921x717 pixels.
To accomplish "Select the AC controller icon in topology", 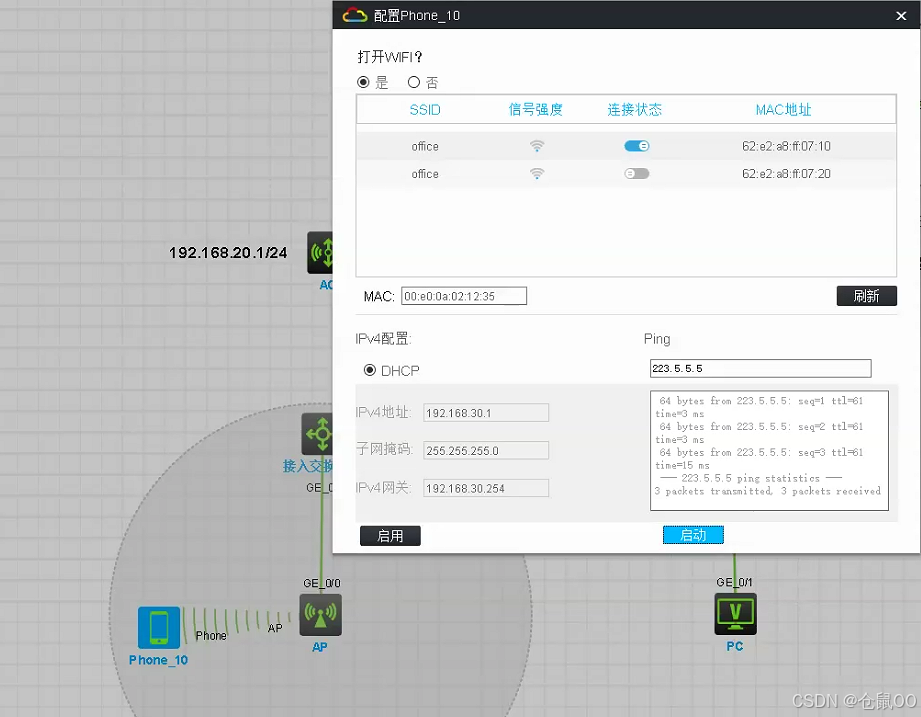I will point(320,253).
